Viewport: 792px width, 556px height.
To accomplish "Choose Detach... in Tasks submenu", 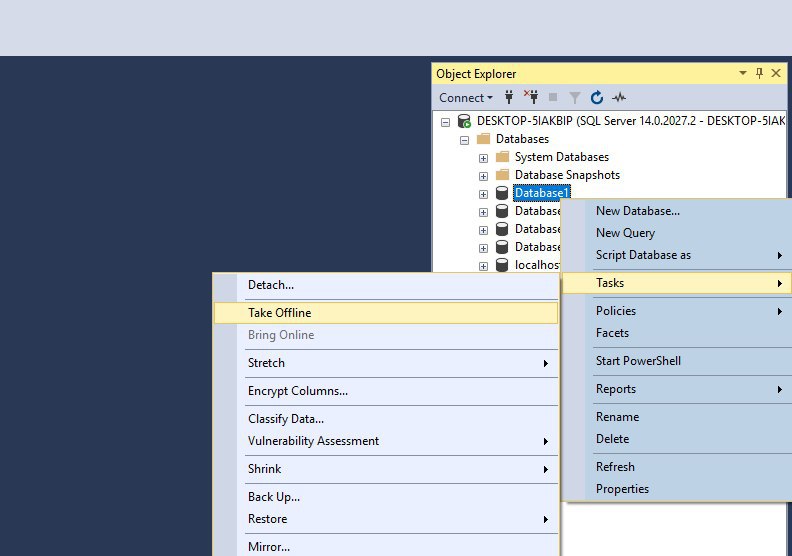I will 386,285.
